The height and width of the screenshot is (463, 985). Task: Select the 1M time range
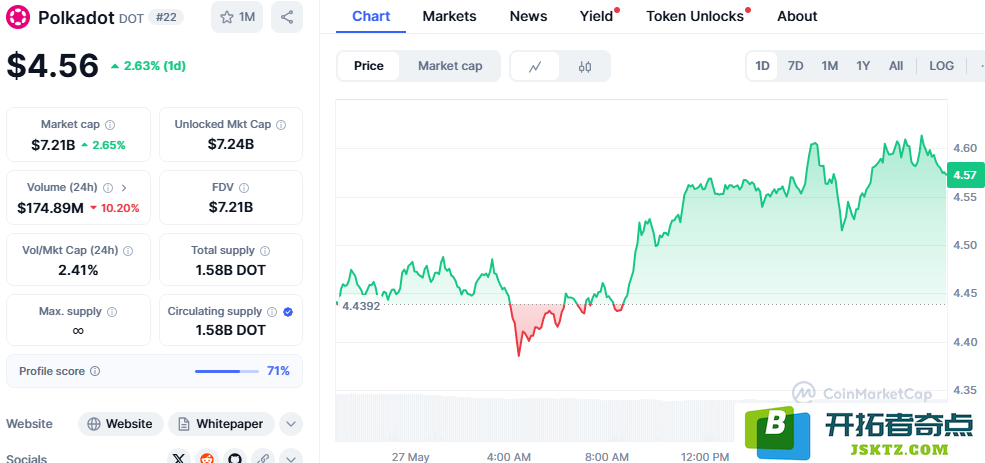click(x=830, y=66)
